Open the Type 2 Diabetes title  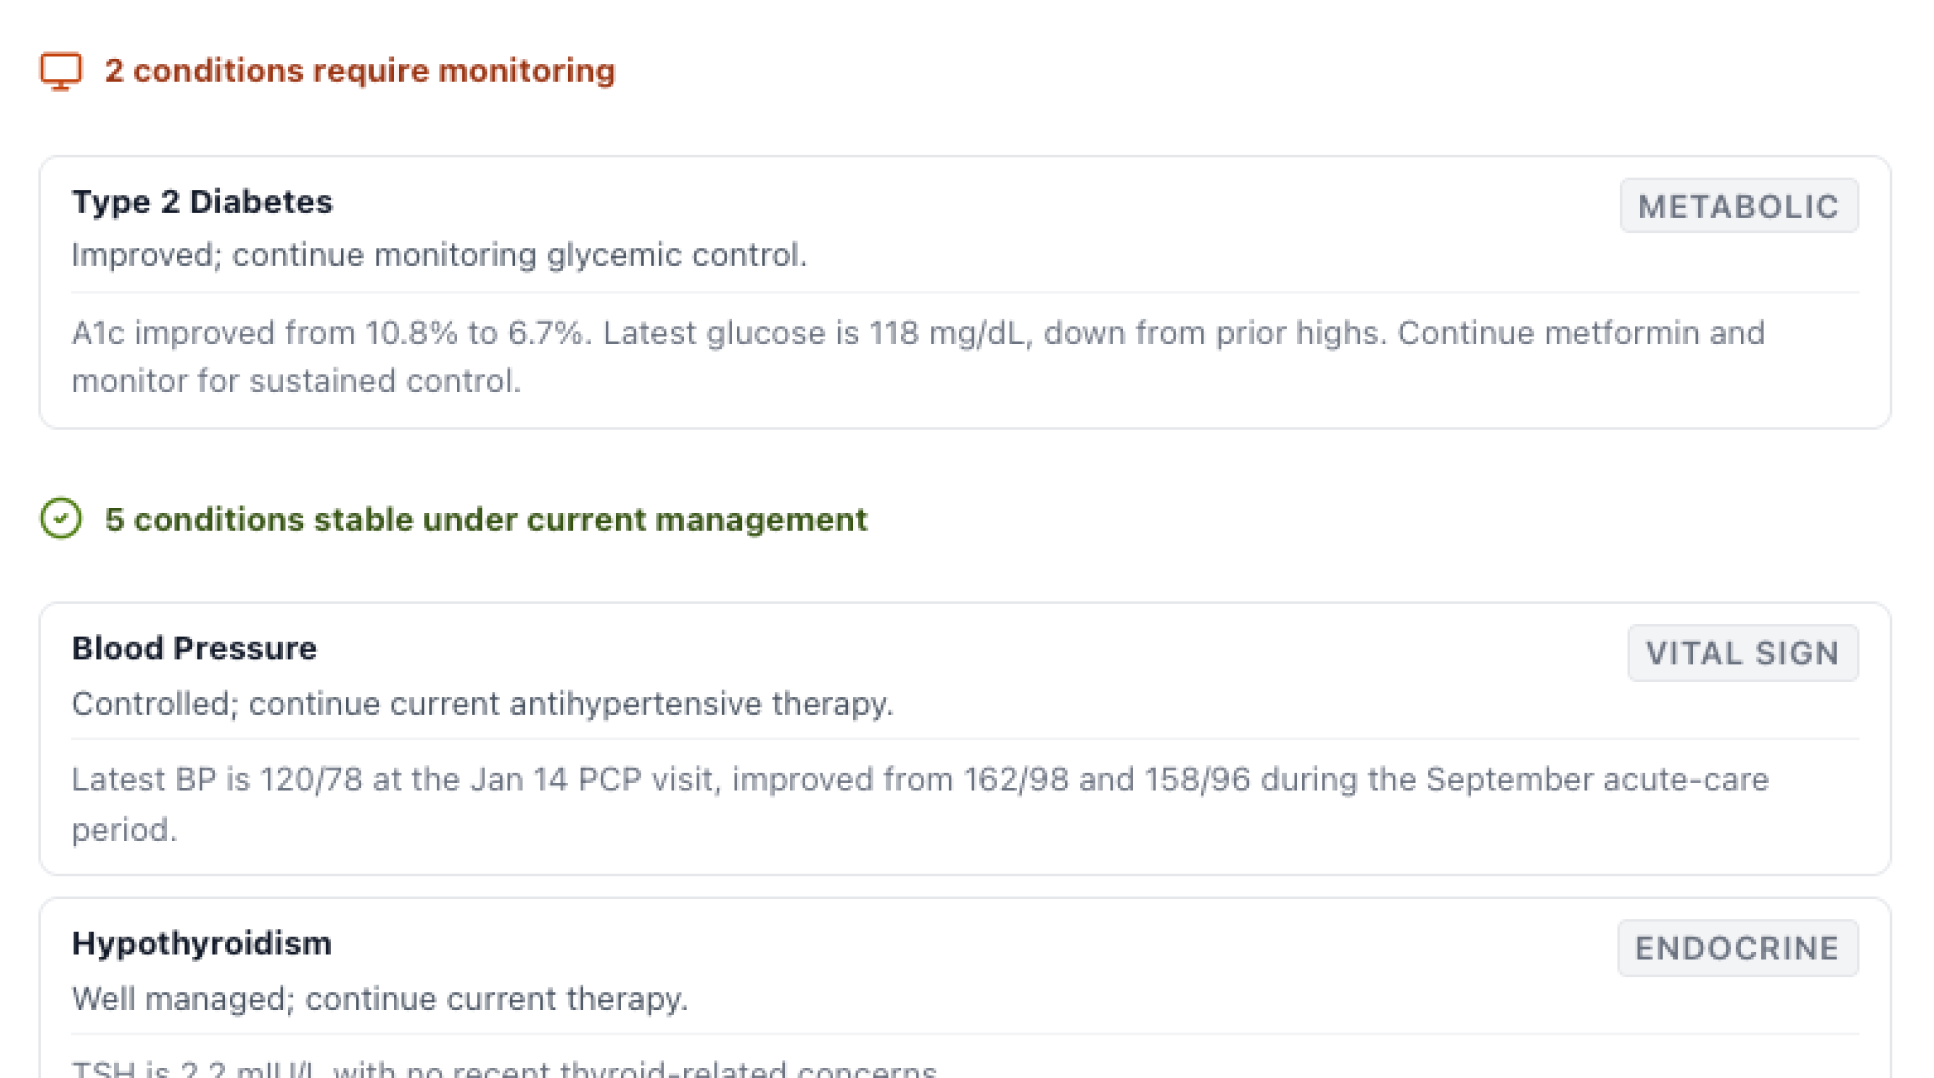pyautogui.click(x=202, y=202)
